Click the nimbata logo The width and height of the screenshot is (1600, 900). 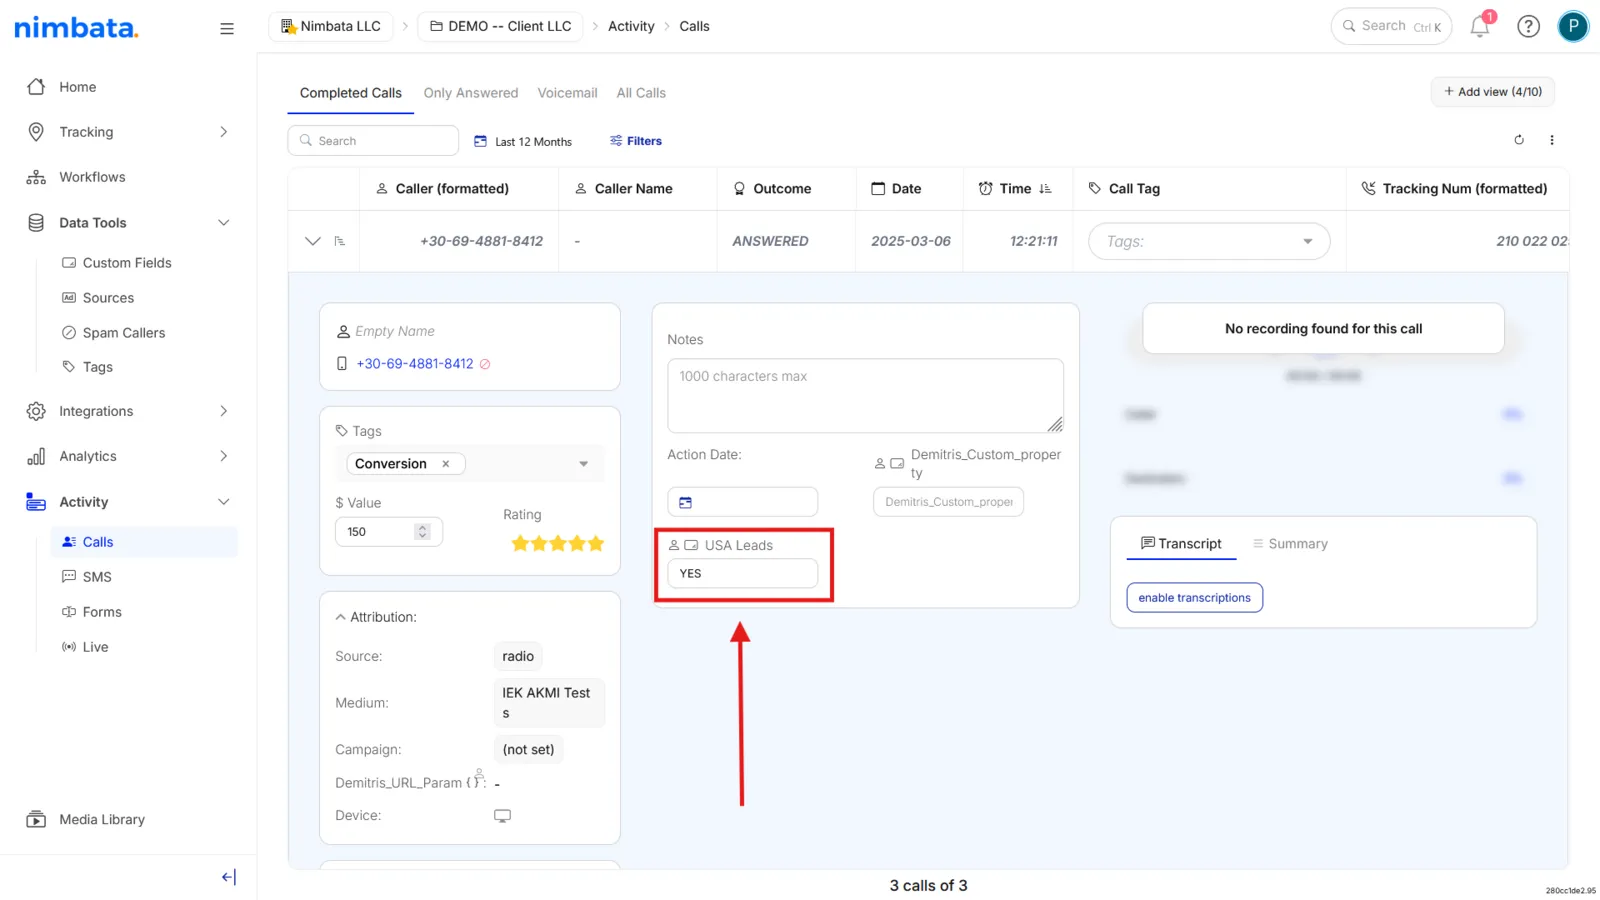click(76, 27)
